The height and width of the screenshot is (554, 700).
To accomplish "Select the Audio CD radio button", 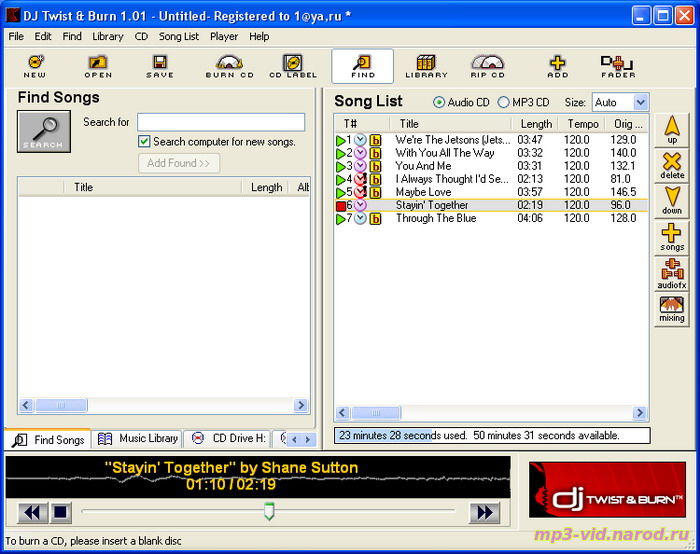I will click(439, 102).
